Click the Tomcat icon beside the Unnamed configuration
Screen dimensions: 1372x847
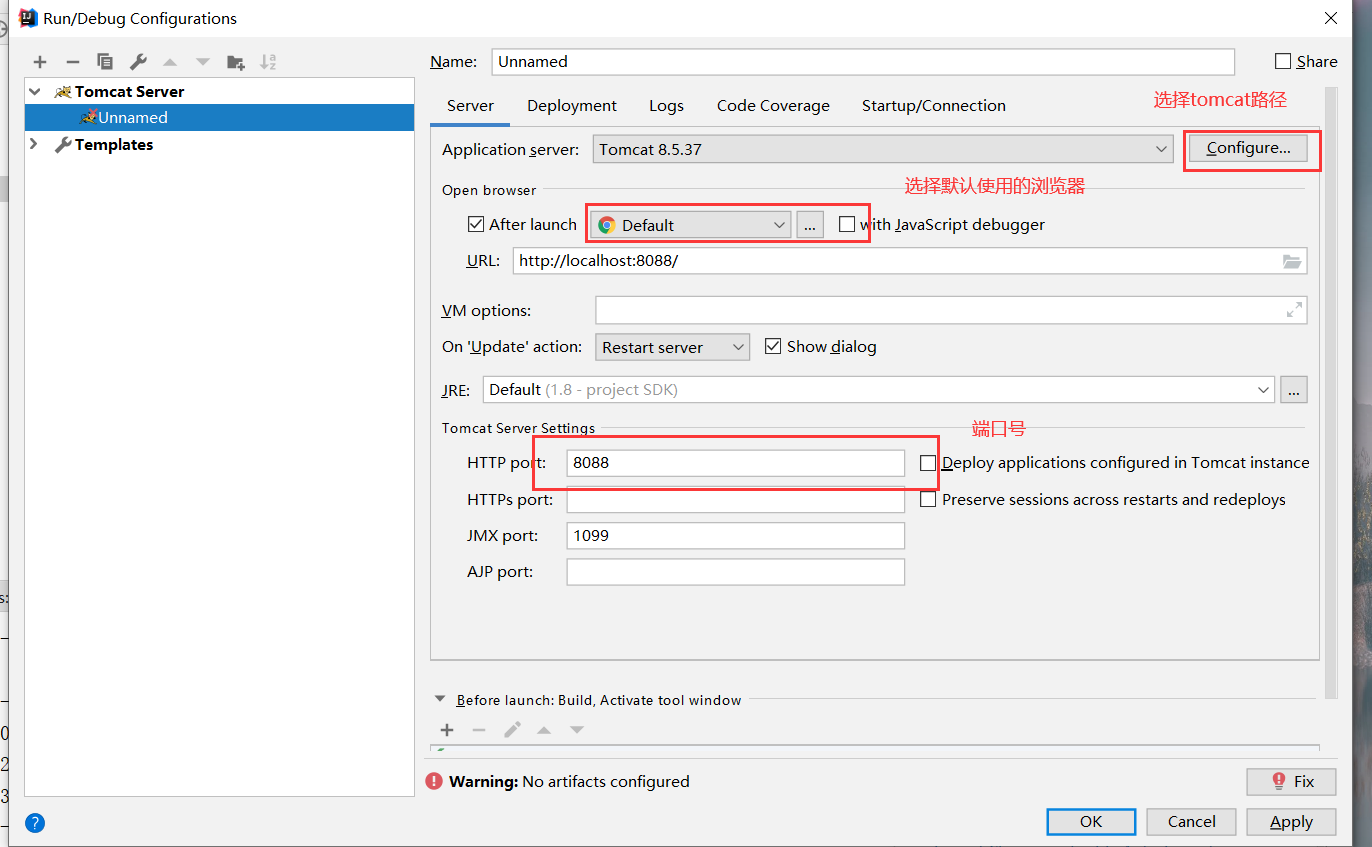[89, 117]
